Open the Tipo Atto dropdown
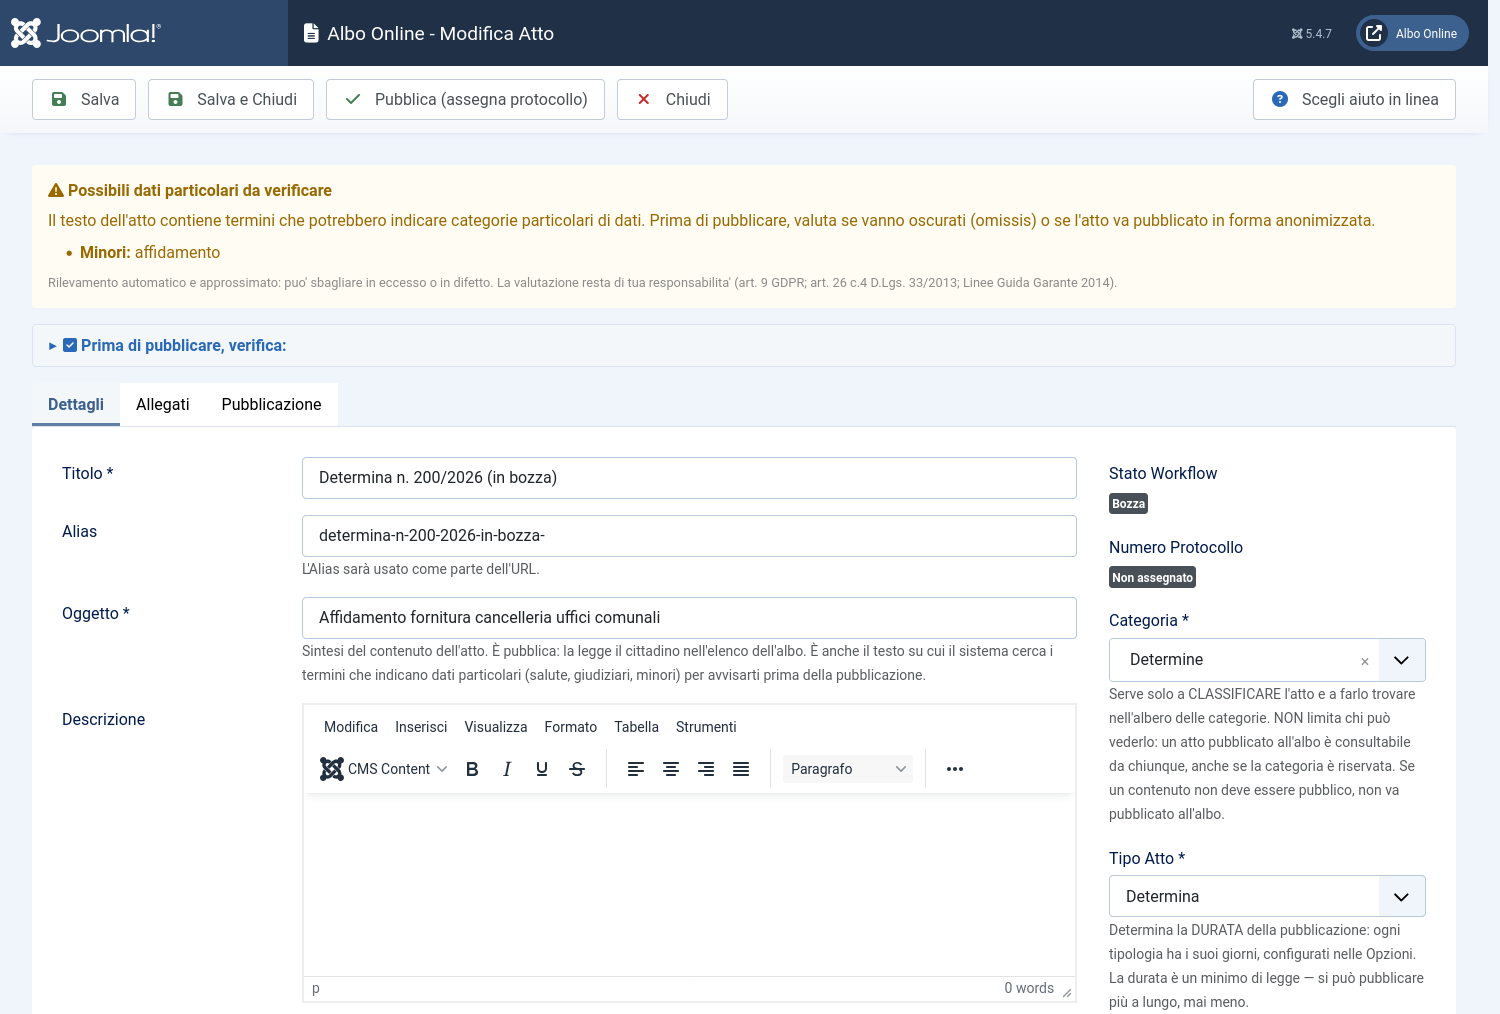1500x1014 pixels. click(x=1267, y=896)
